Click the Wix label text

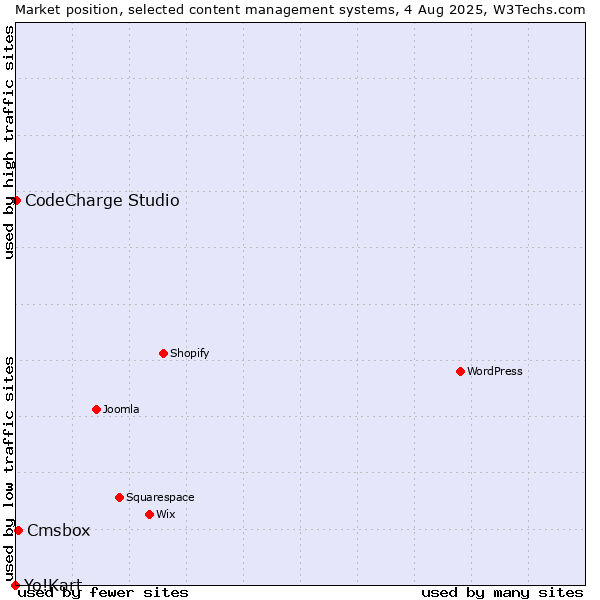pyautogui.click(x=166, y=514)
